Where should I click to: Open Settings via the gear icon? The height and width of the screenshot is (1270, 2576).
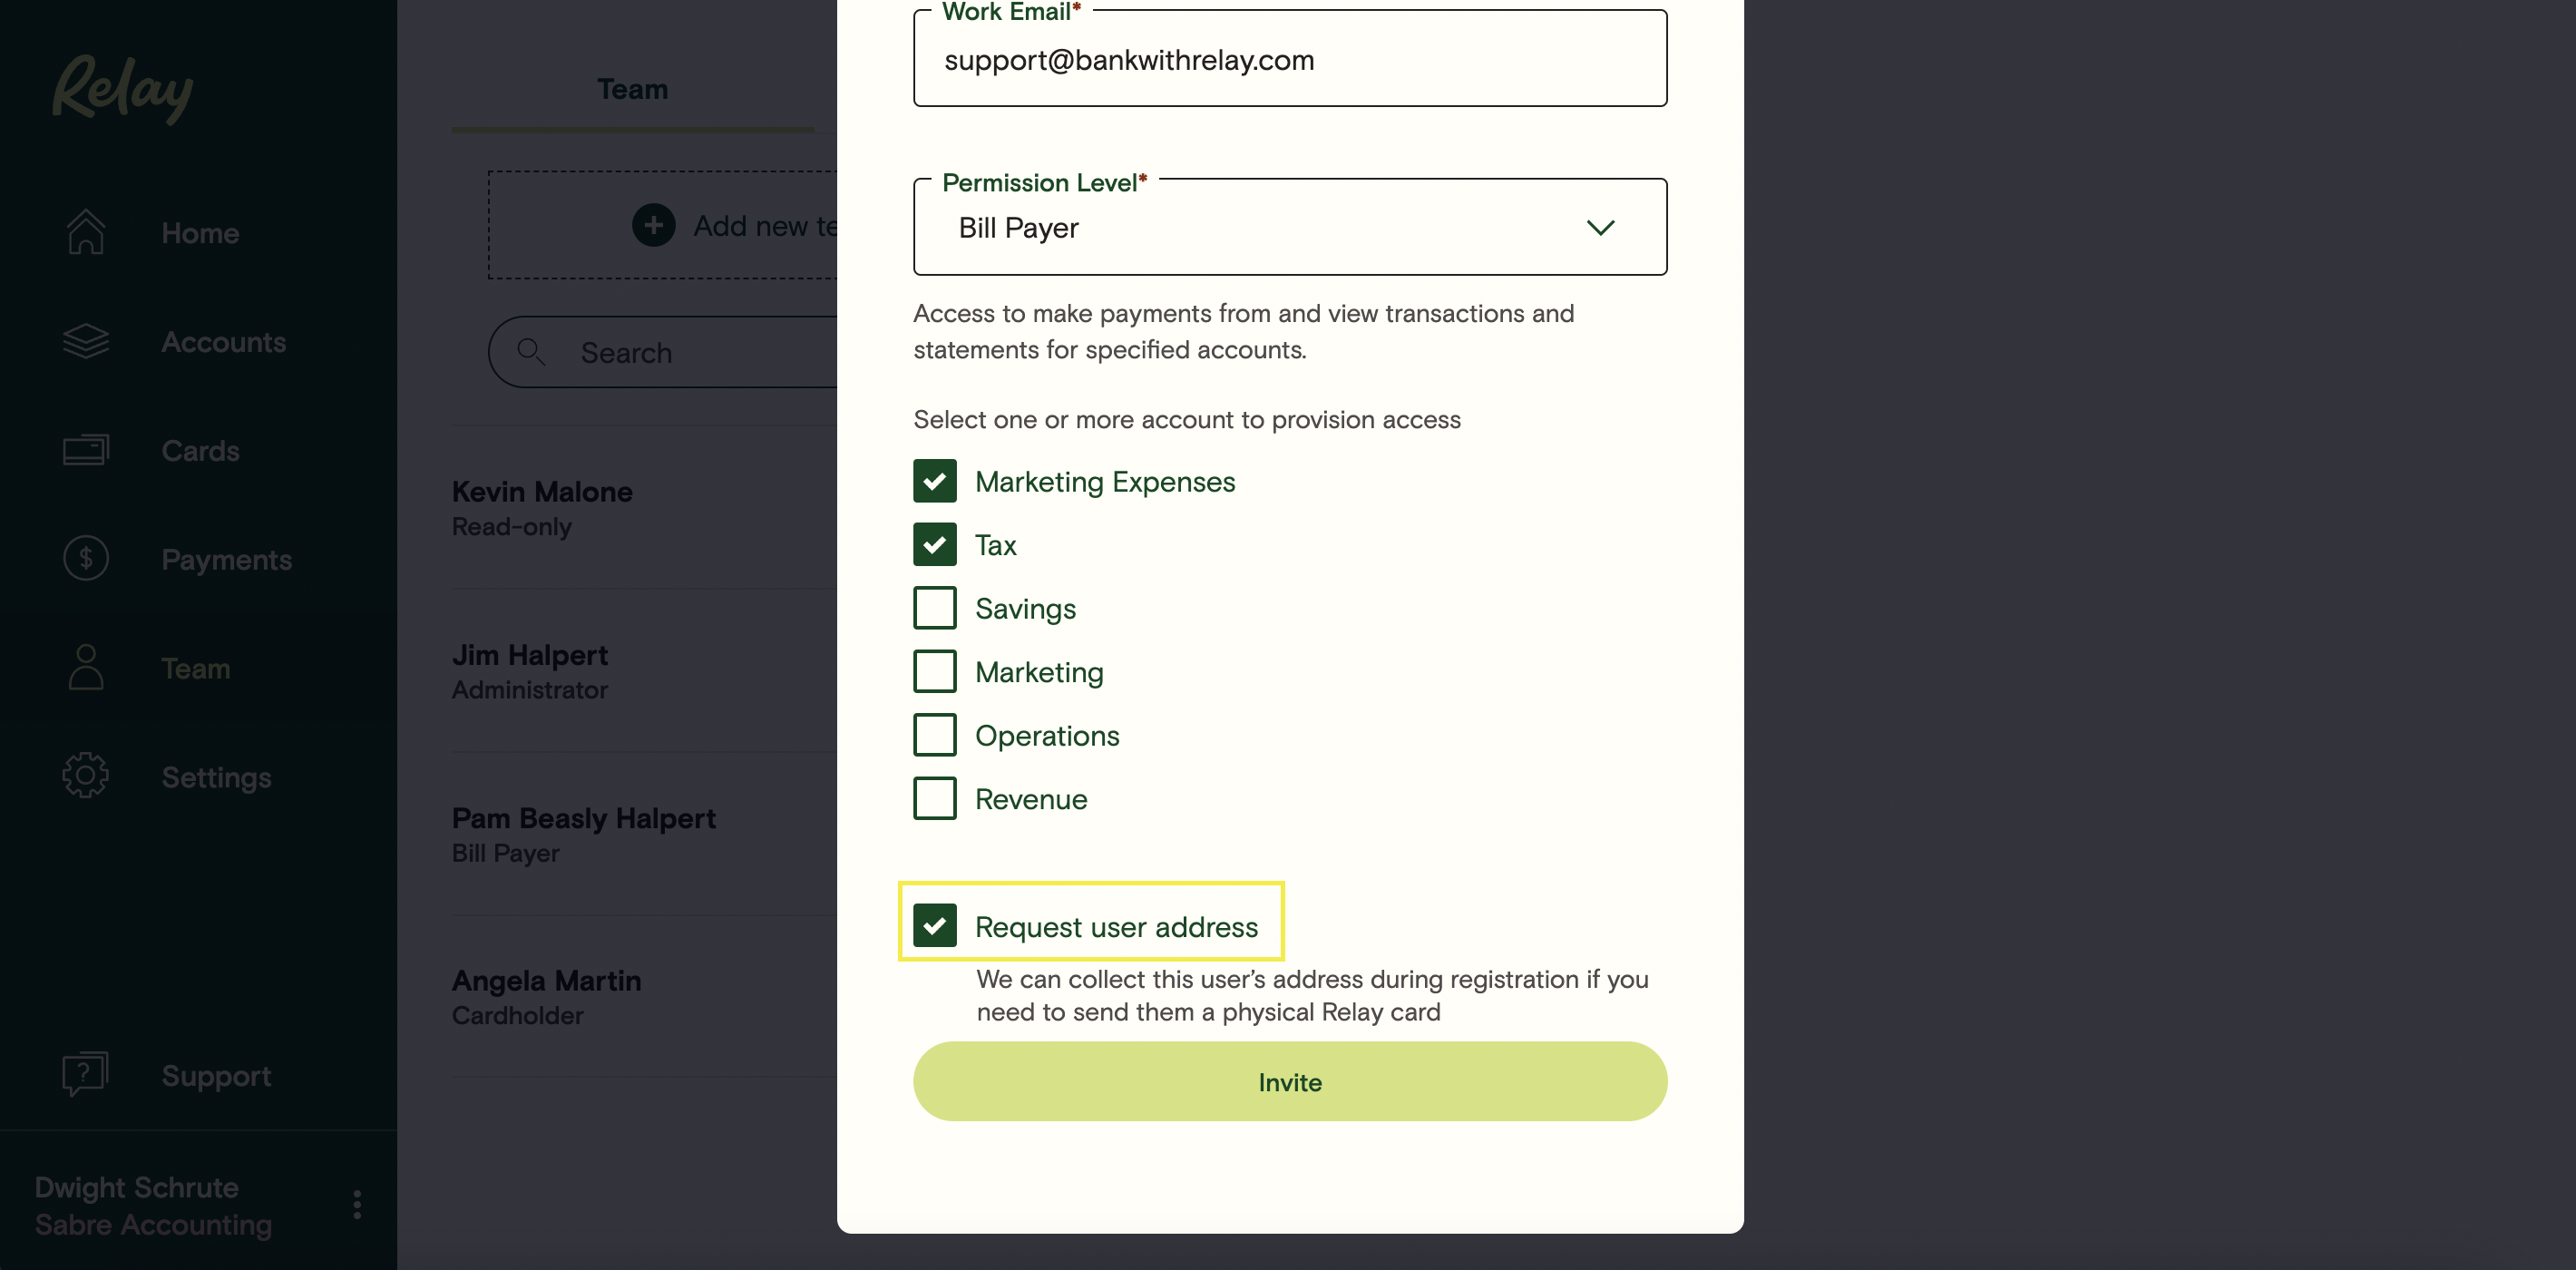tap(86, 775)
